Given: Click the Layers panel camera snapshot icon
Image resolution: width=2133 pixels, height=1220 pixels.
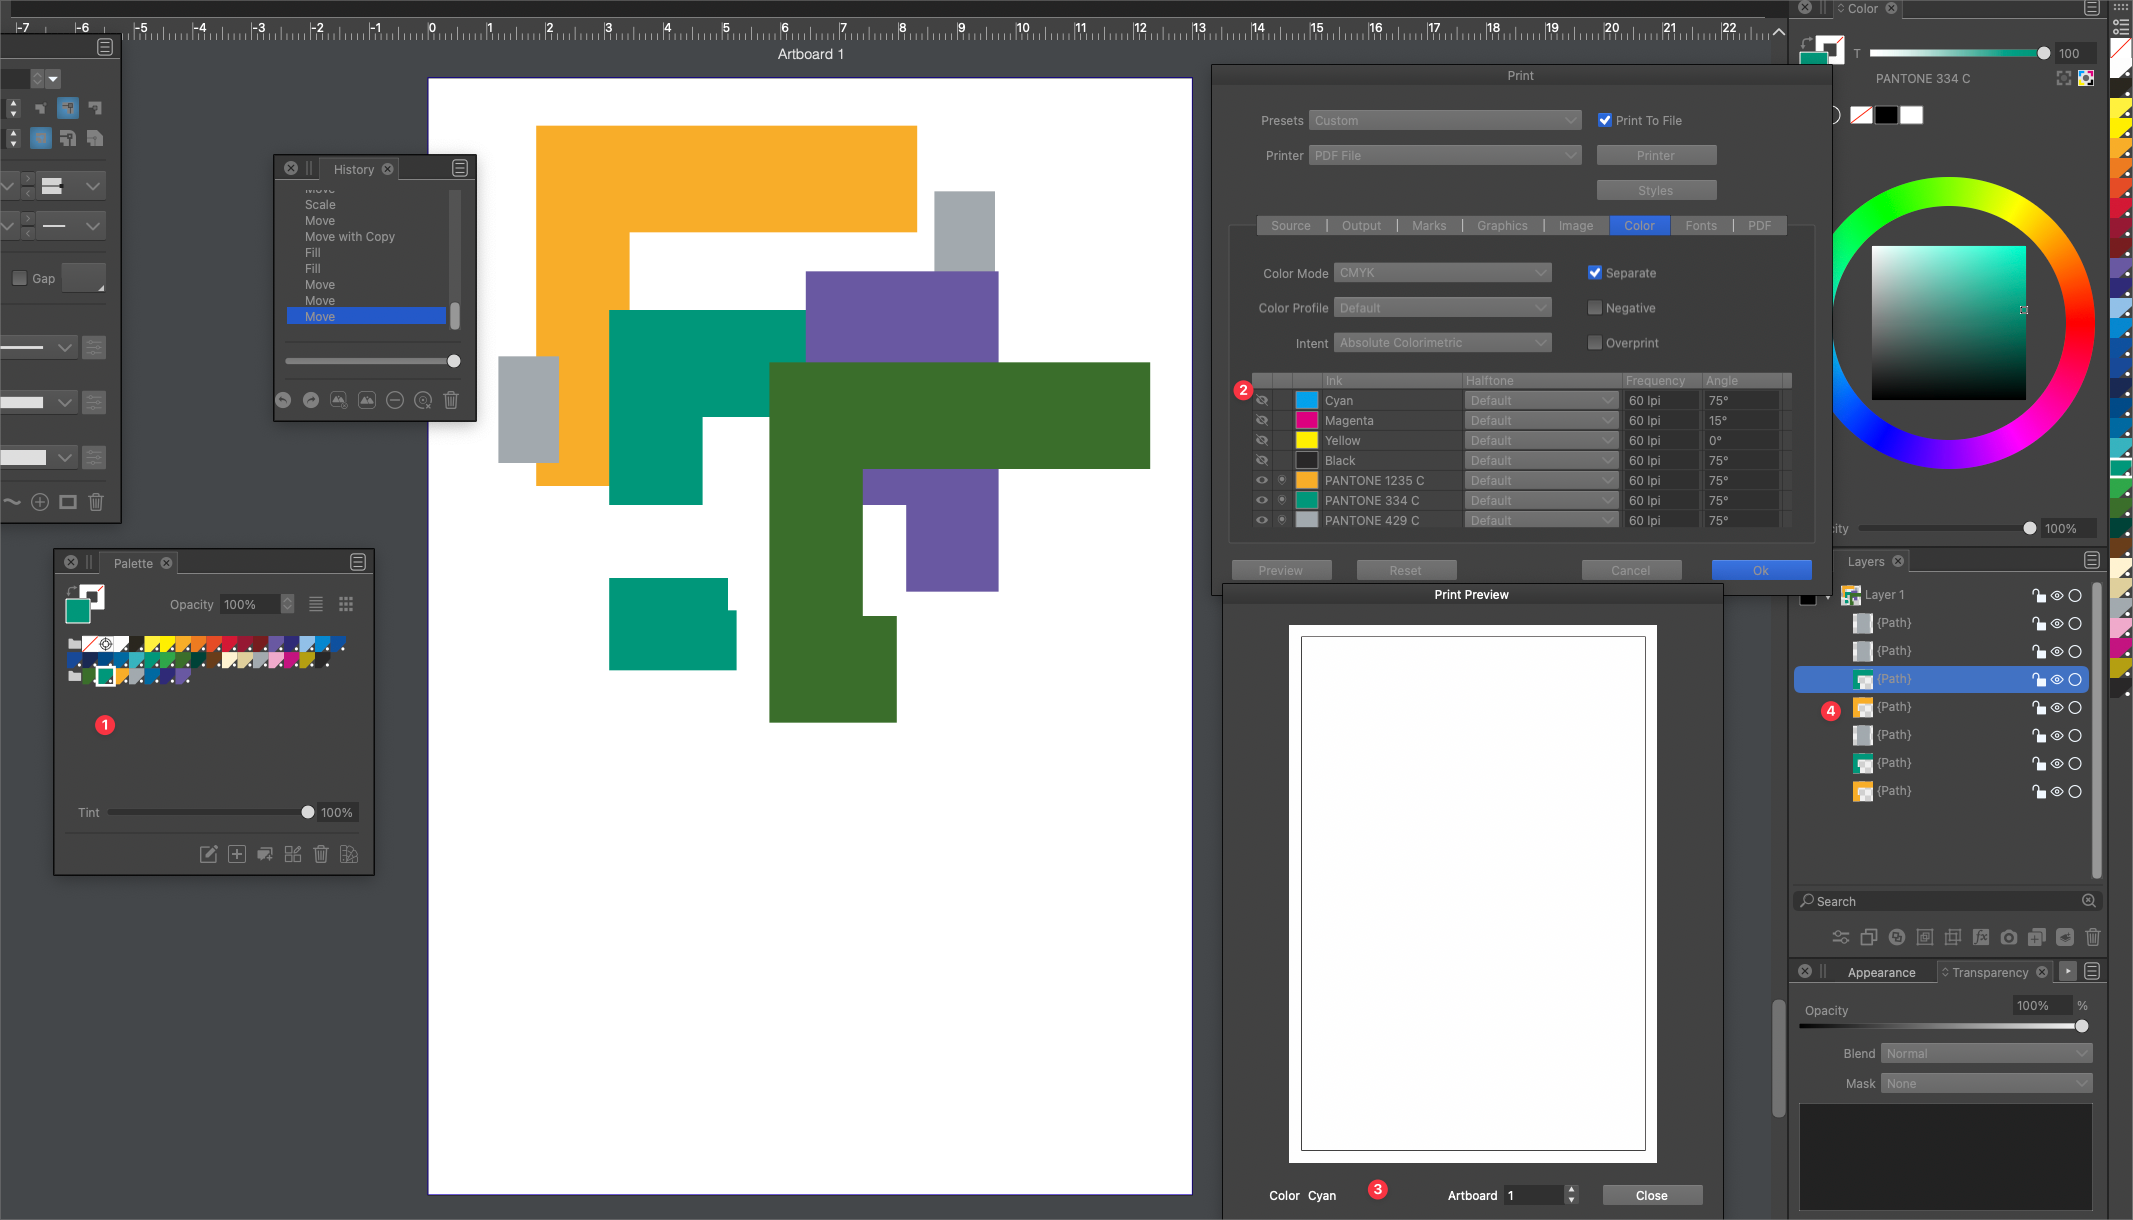Looking at the screenshot, I should click(2009, 937).
